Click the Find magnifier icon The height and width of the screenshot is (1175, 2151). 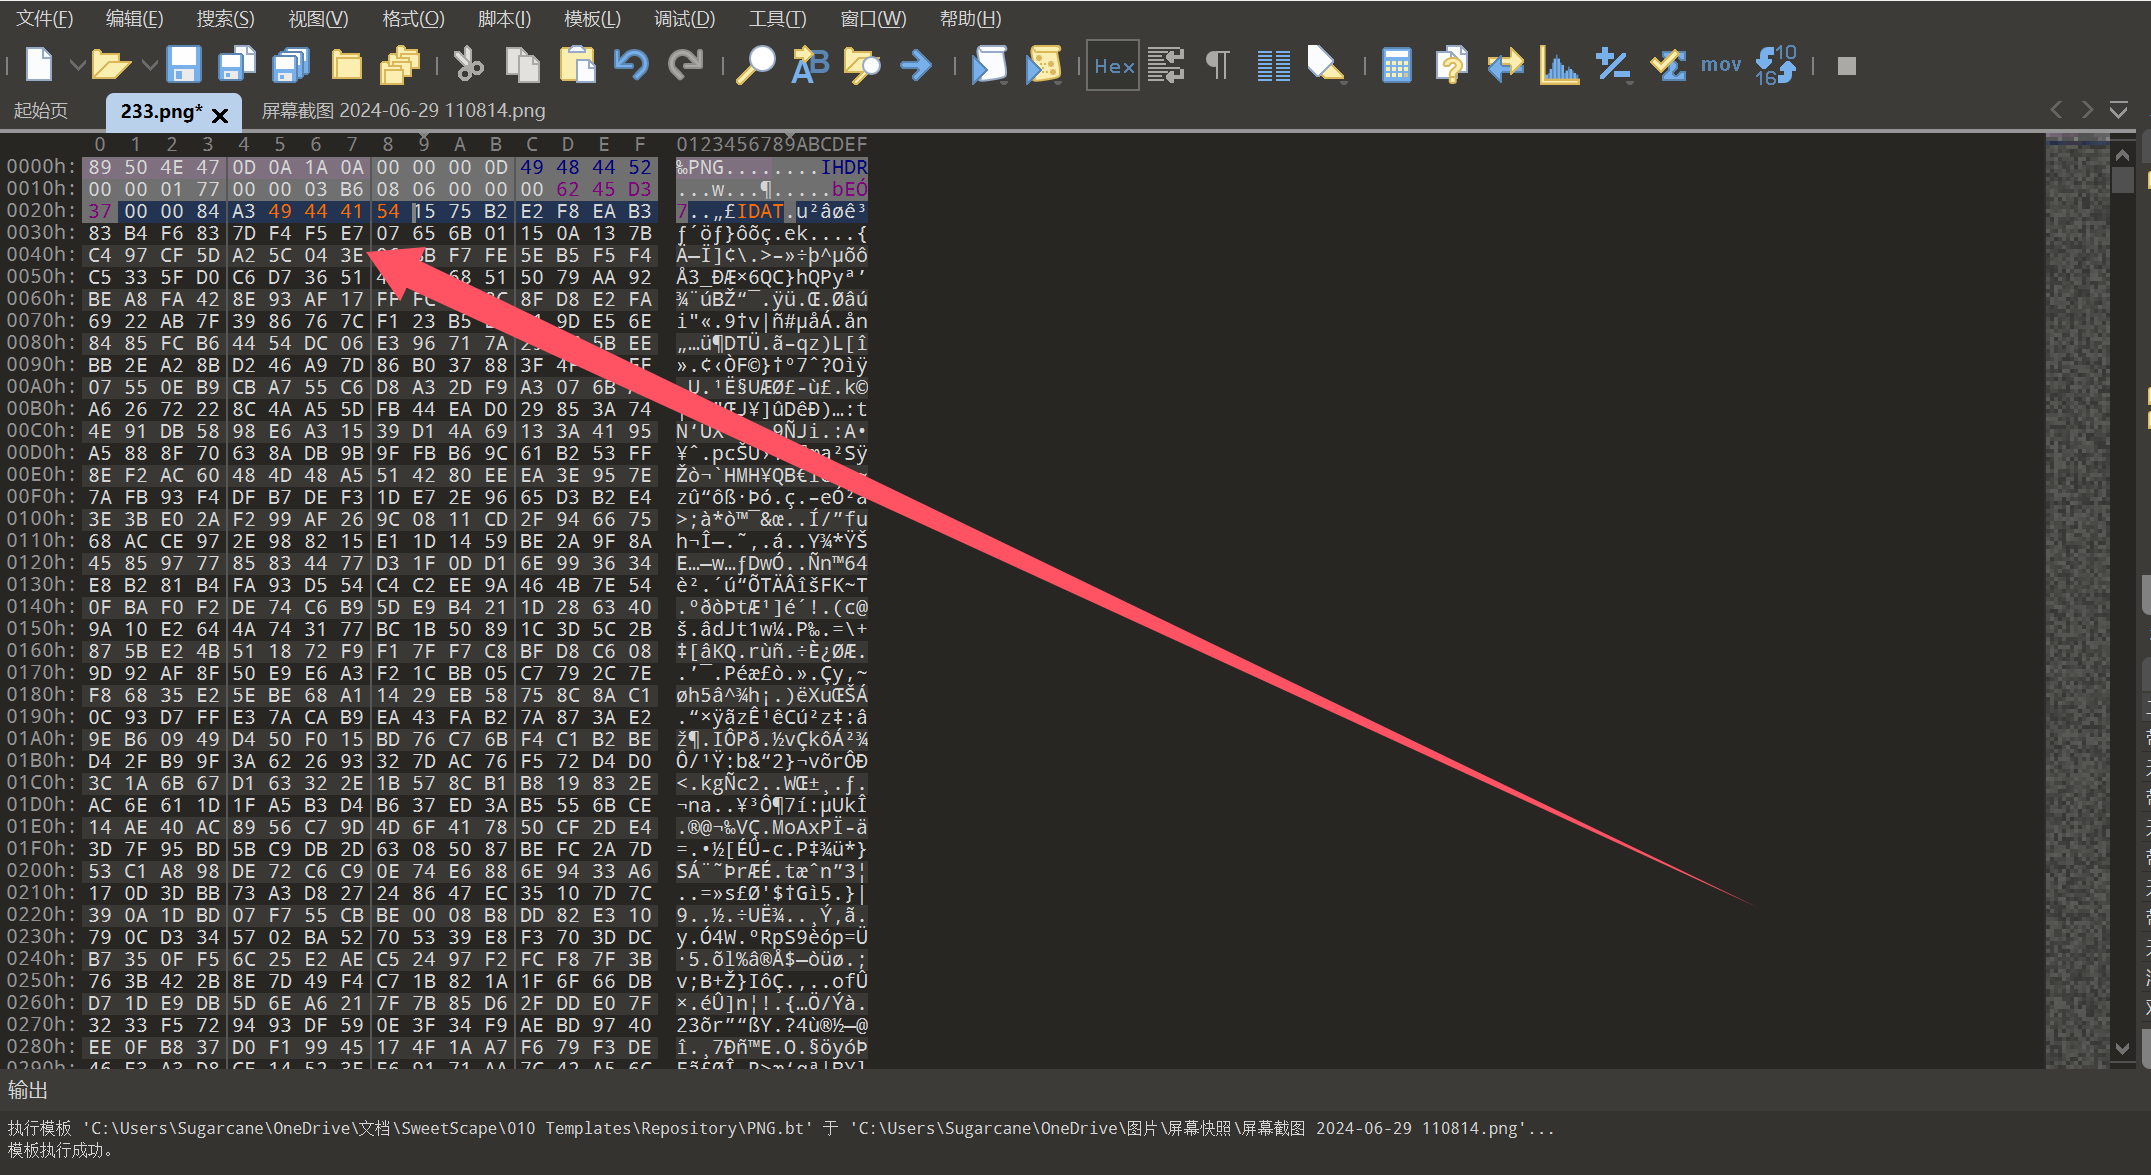pyautogui.click(x=755, y=65)
